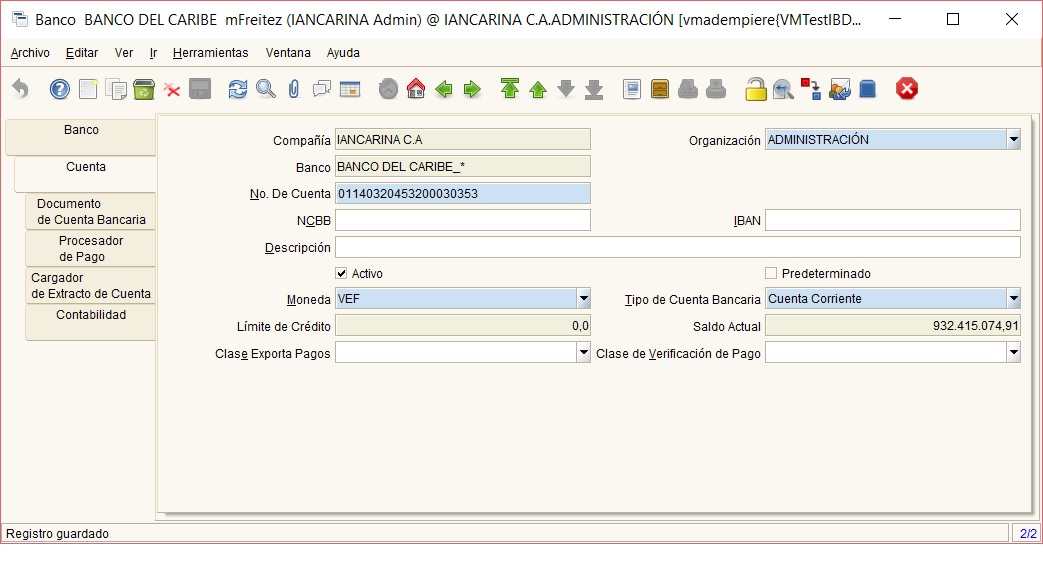Jump to last record icon
This screenshot has height=570, width=1043.
(x=594, y=88)
